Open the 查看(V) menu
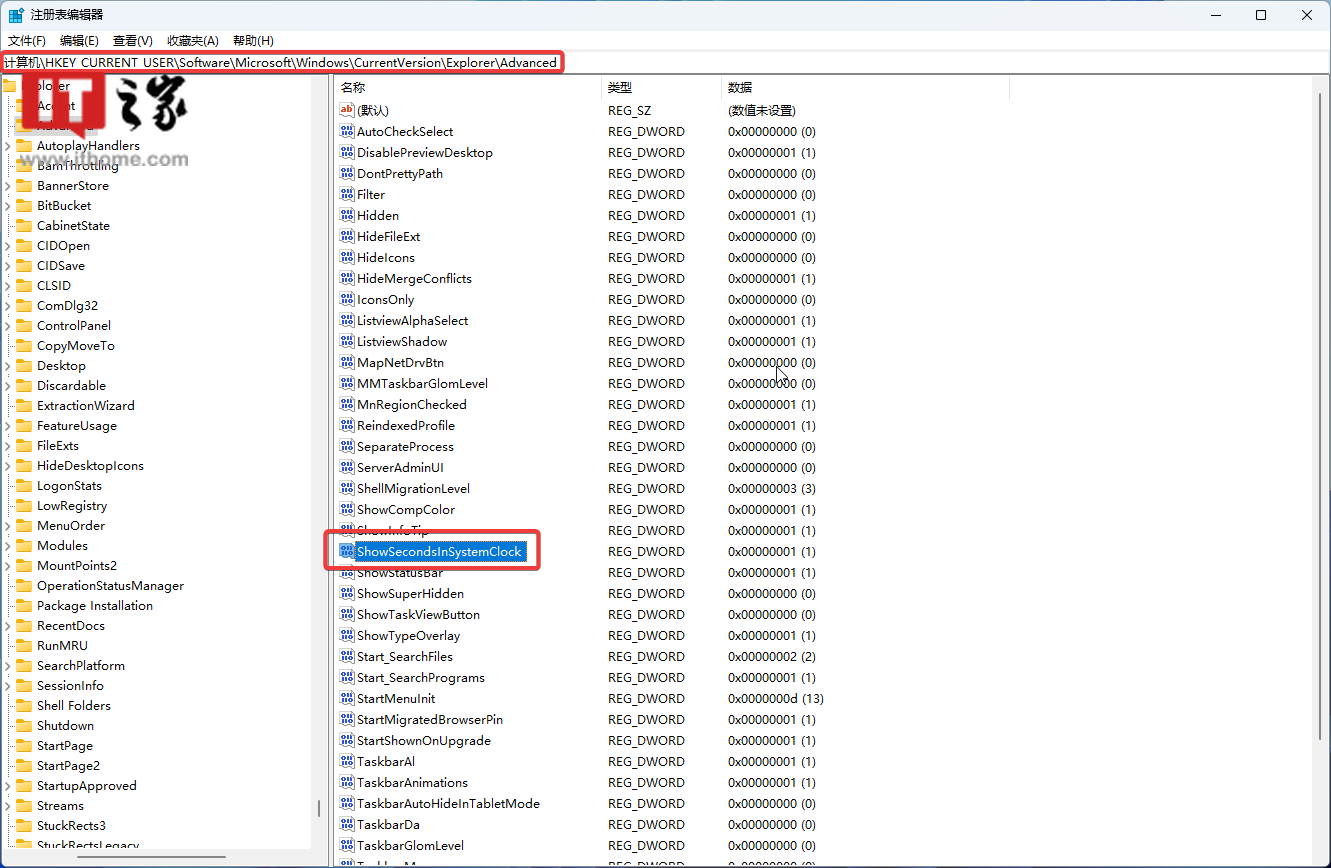 pyautogui.click(x=133, y=40)
